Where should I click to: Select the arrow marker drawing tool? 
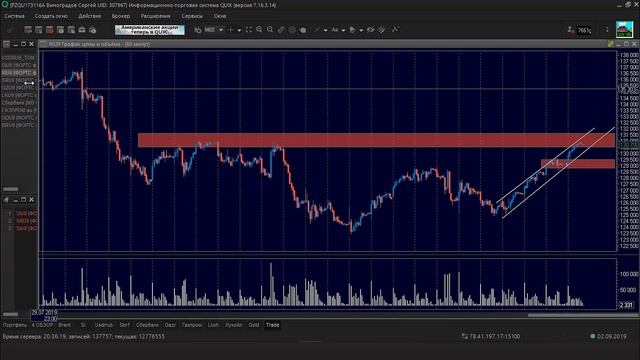pos(353,30)
